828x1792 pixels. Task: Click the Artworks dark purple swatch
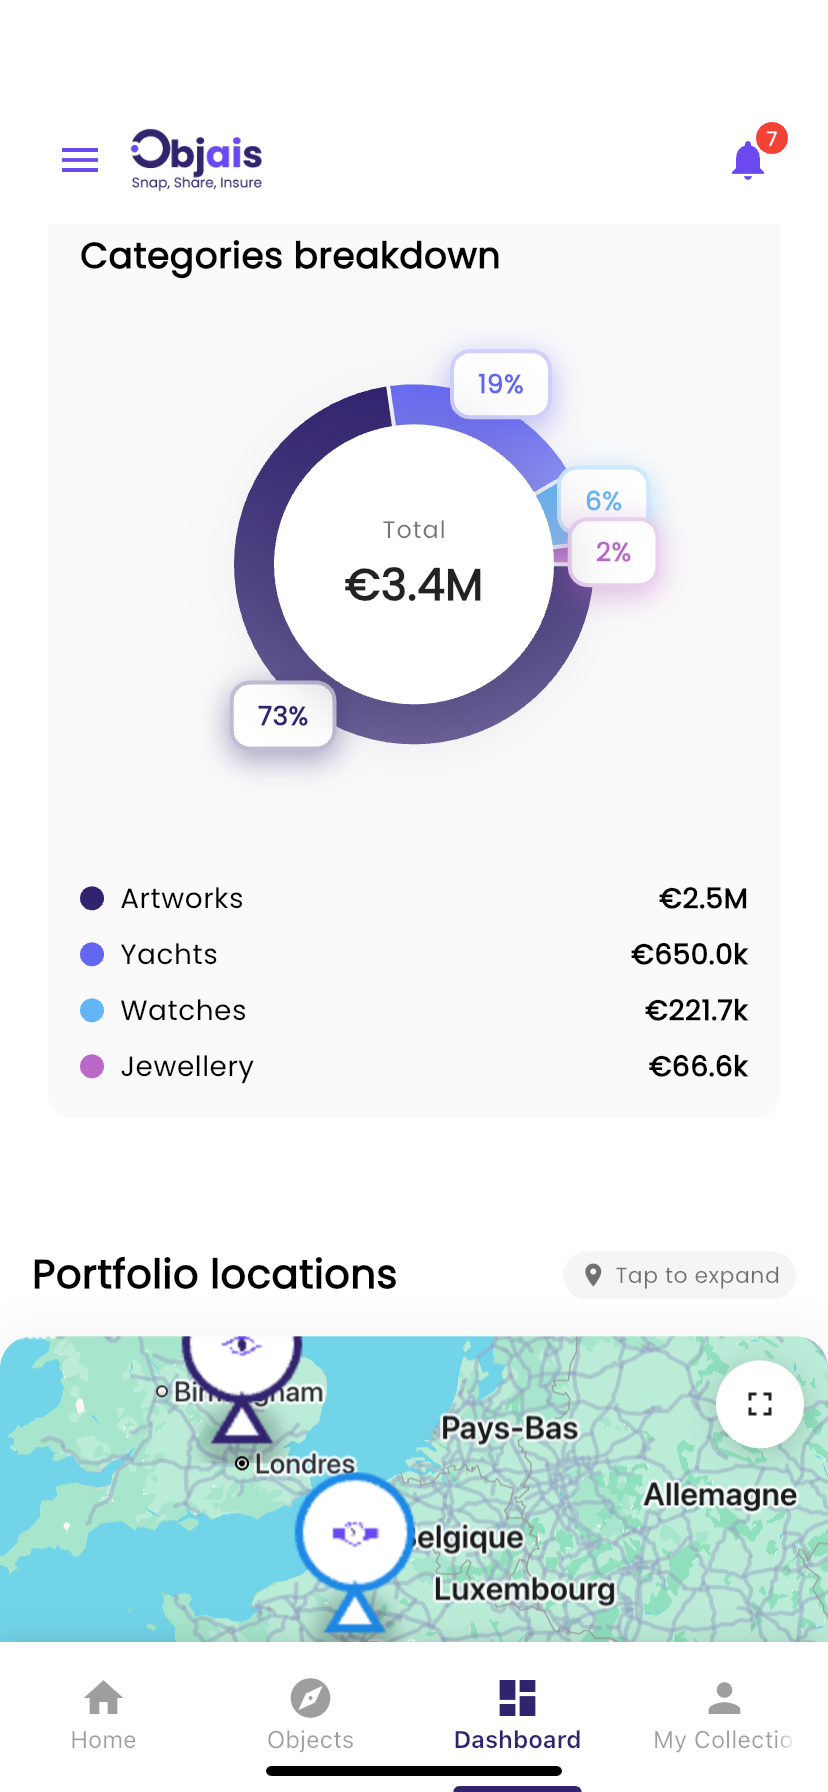92,898
